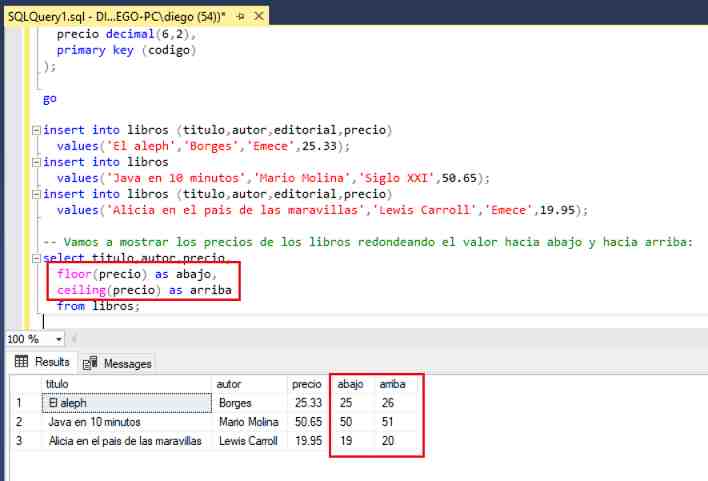The height and width of the screenshot is (481, 708).
Task: Select the abajo value 50 cell
Action: tap(353, 422)
